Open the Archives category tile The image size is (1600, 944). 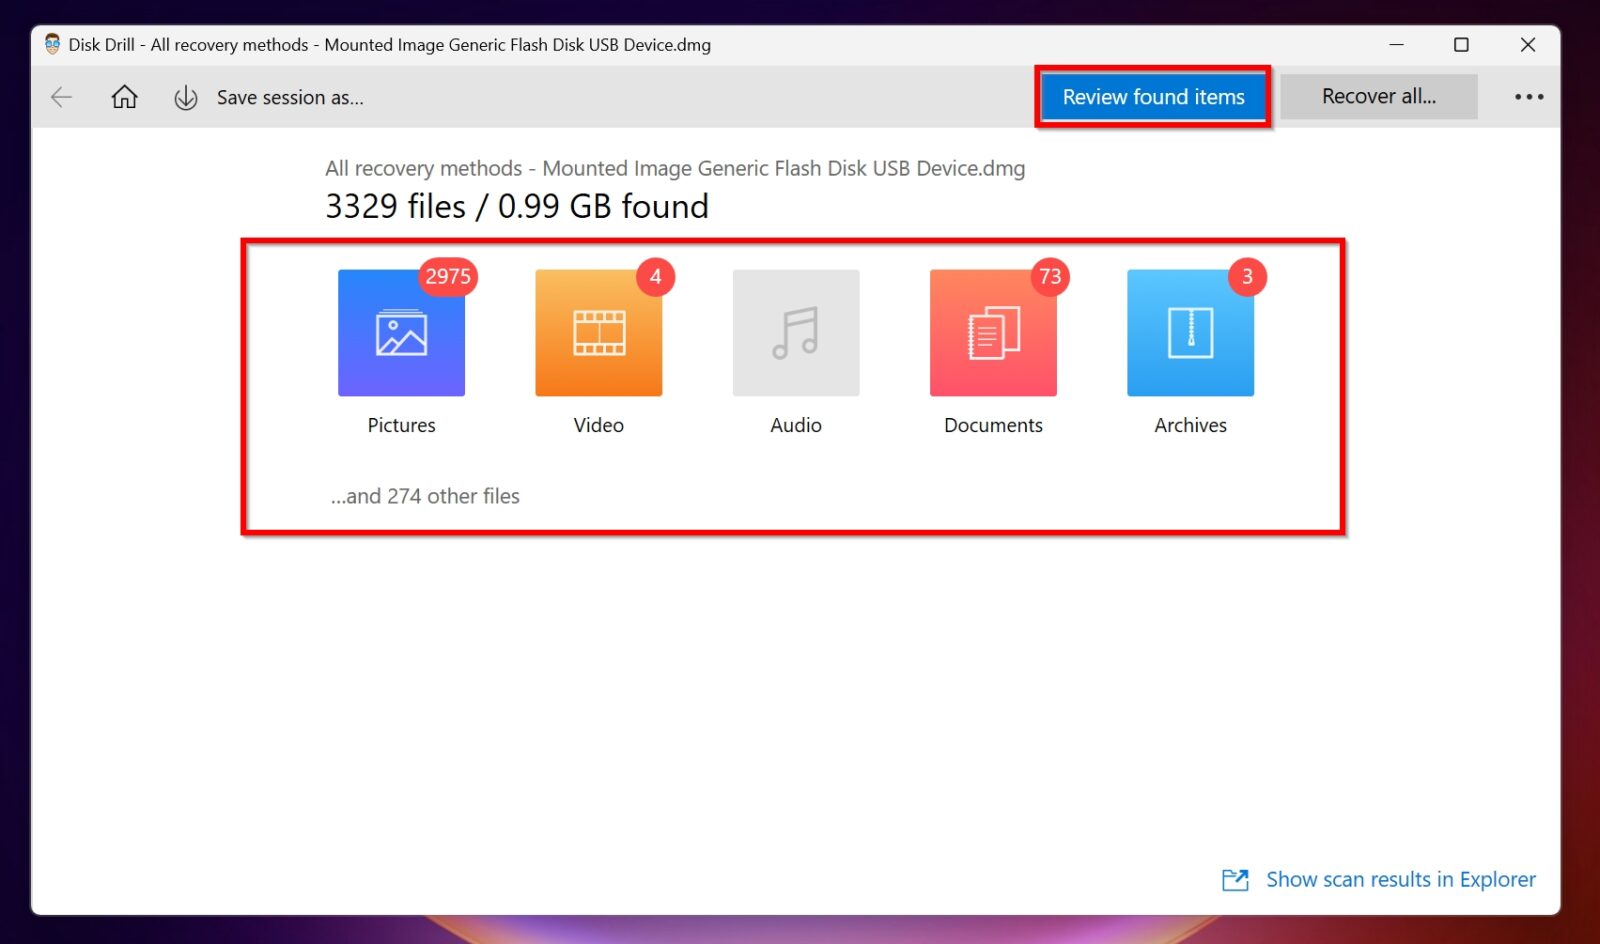(x=1190, y=333)
